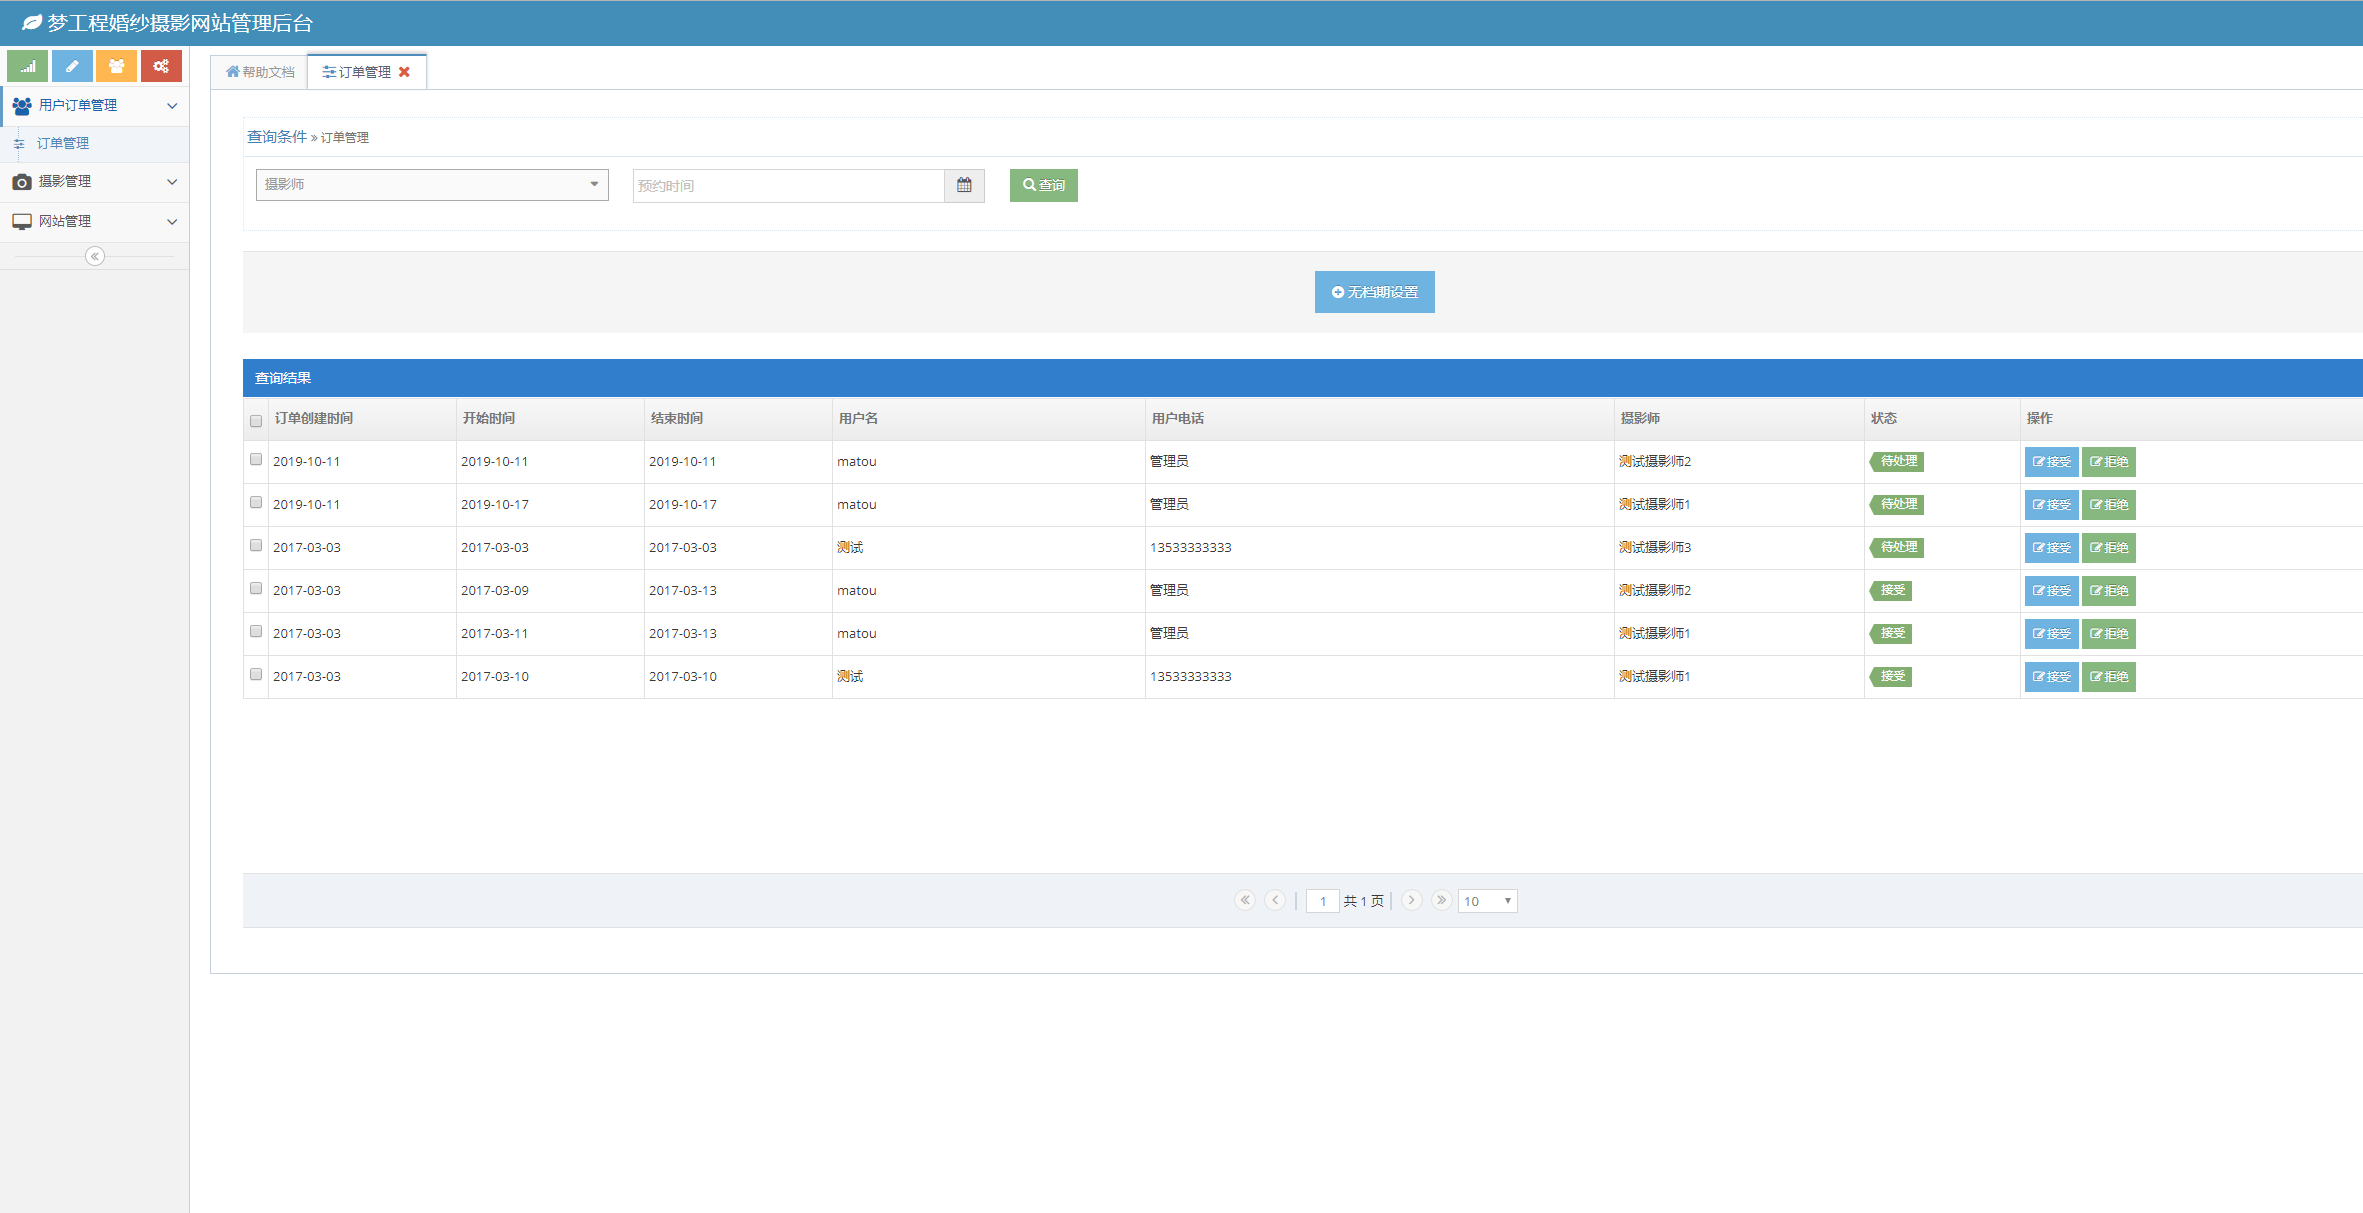Click the blue pencil shortcut icon

[x=72, y=66]
